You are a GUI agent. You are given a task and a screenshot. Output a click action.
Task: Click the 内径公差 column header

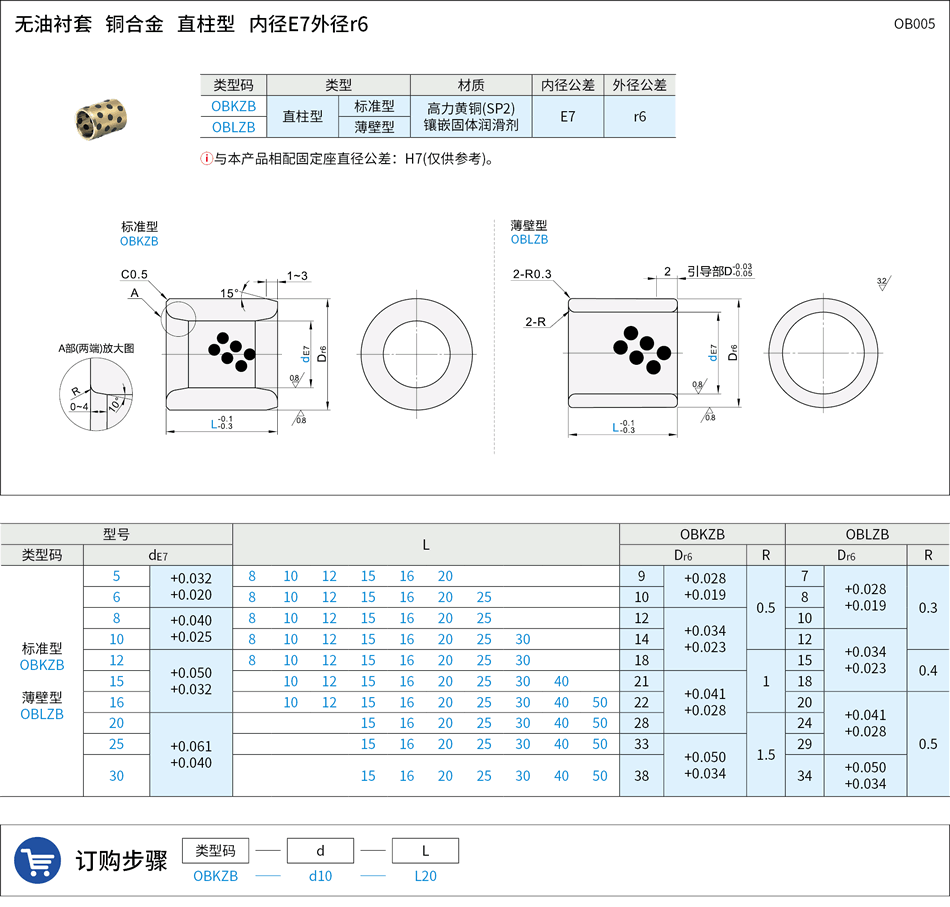pos(568,85)
